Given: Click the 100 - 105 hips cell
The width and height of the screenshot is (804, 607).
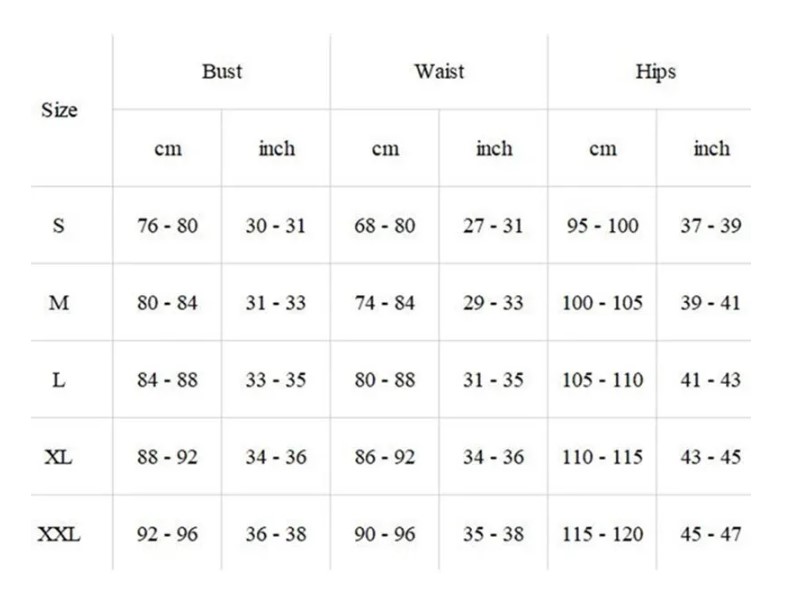Looking at the screenshot, I should [602, 303].
